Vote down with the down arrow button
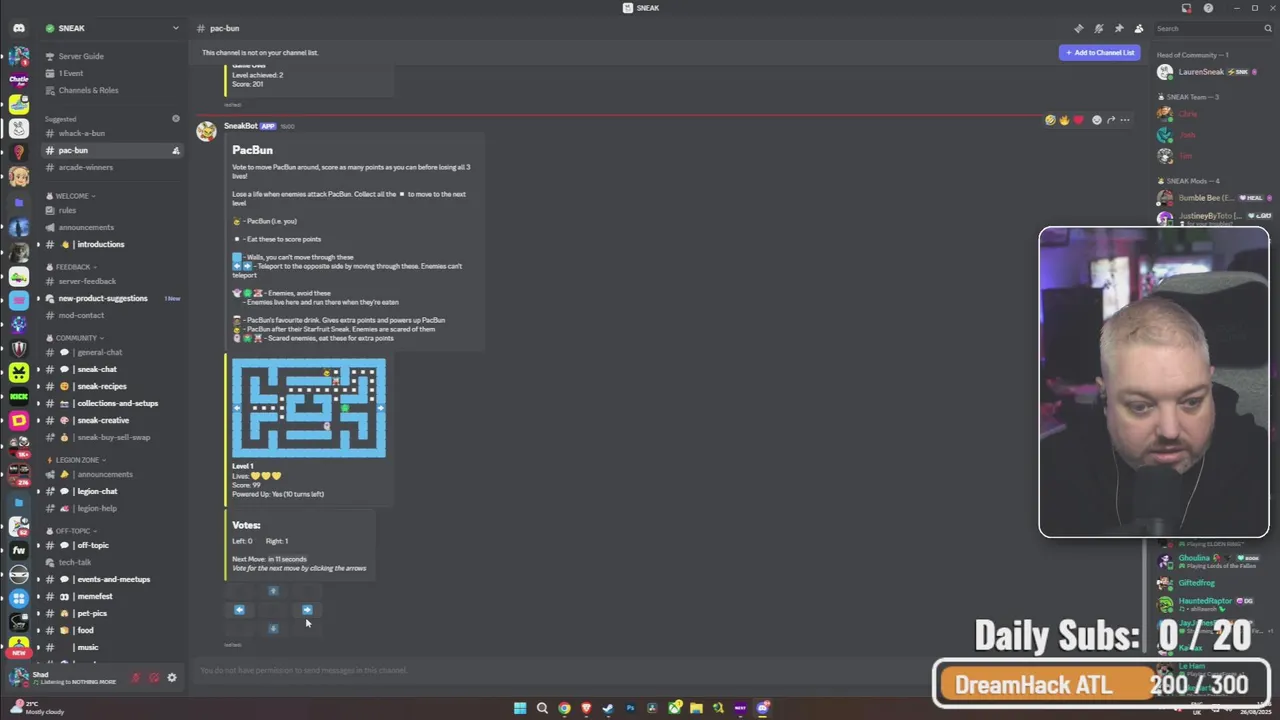This screenshot has height=720, width=1280. pos(273,629)
